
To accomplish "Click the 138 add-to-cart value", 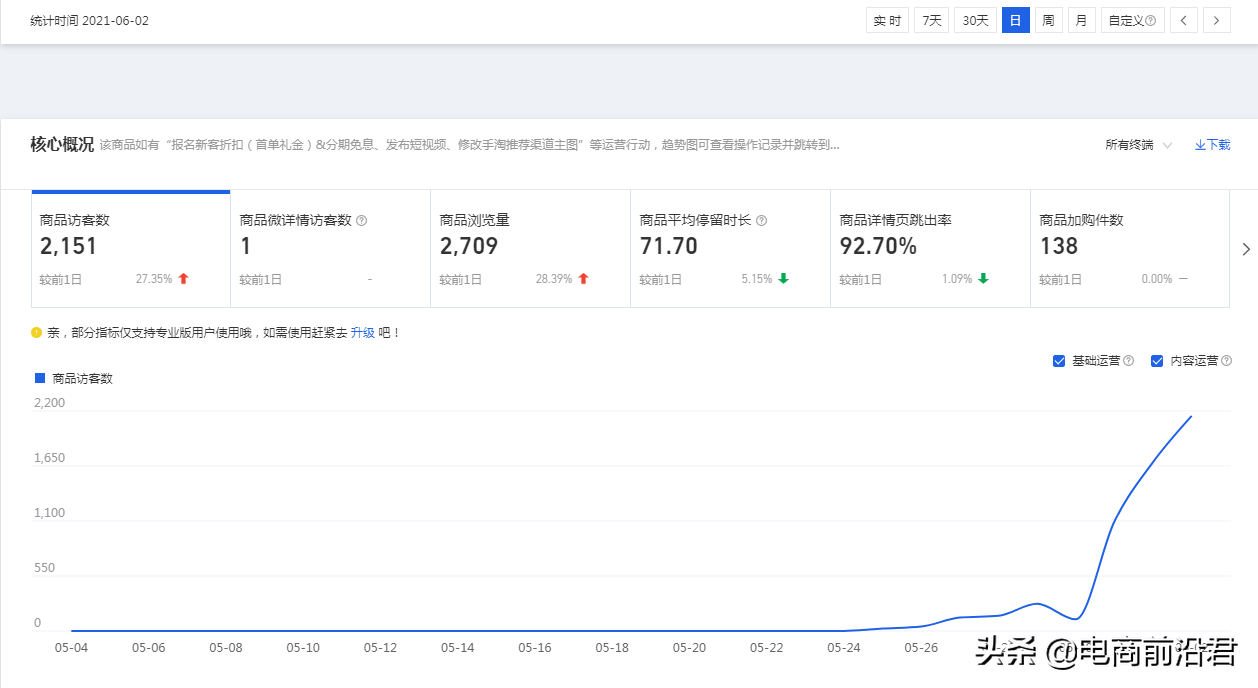I will (x=1059, y=246).
